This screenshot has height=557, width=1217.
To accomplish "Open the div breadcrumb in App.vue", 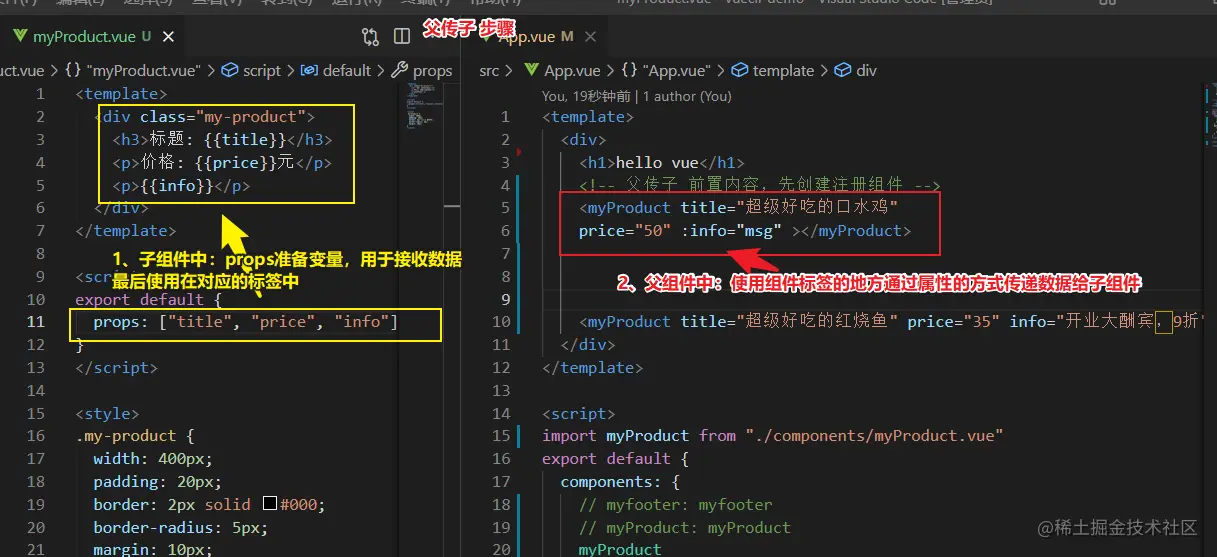I will tap(855, 71).
